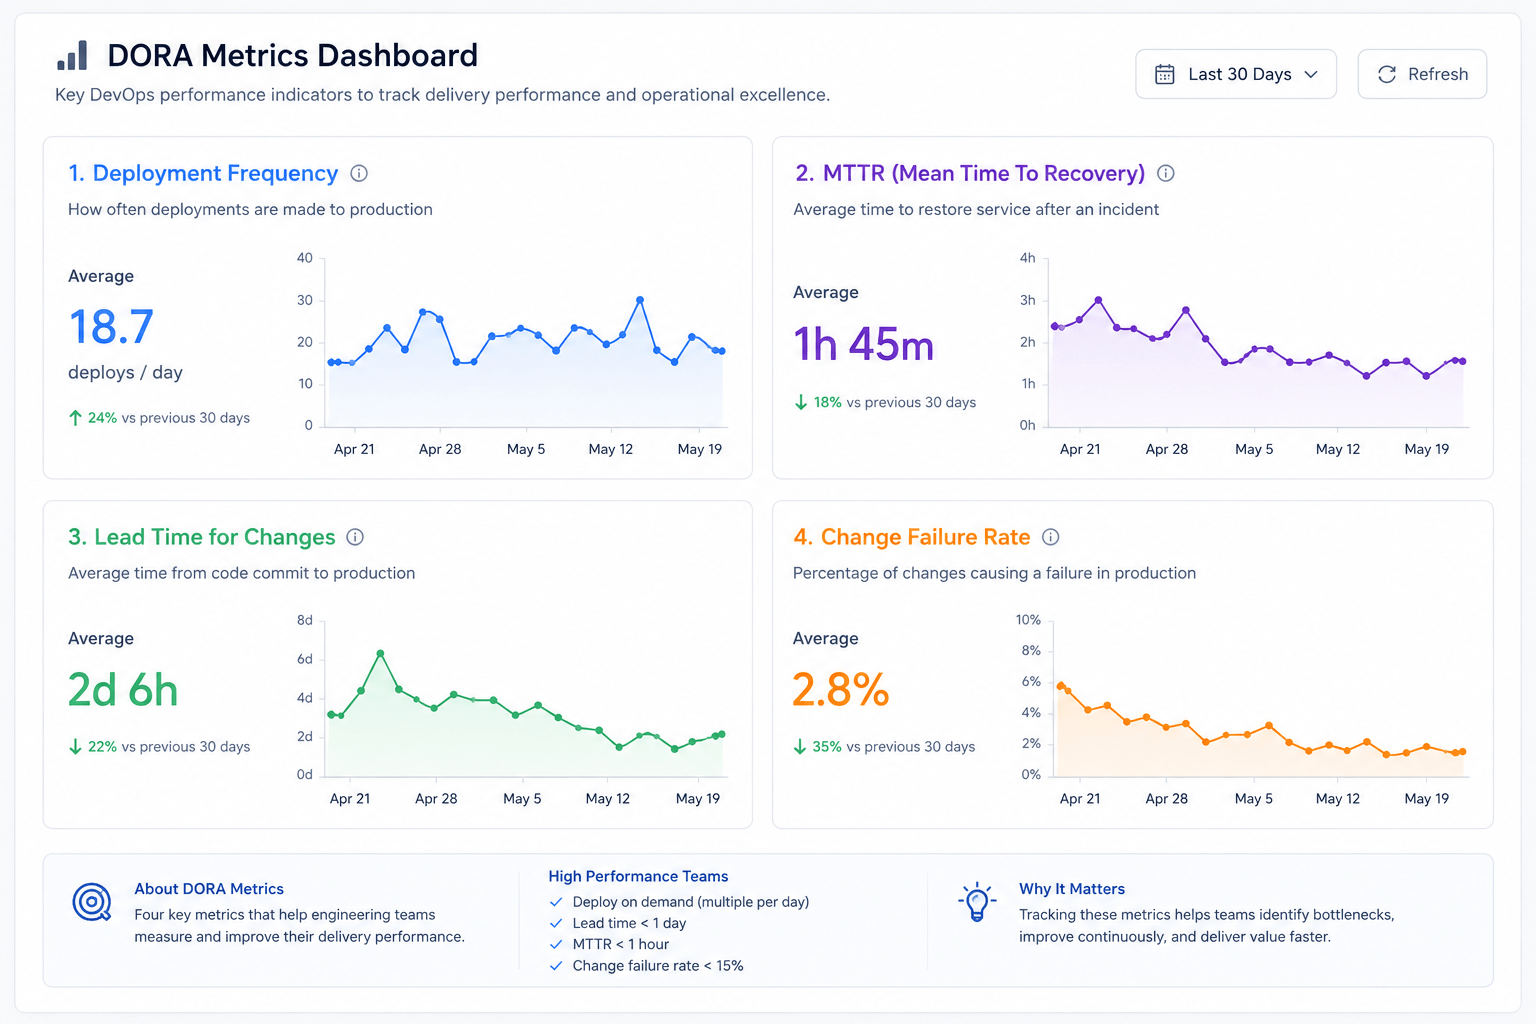Click the 24% vs previous 30 days text
Viewport: 1536px width, 1024px height.
tap(169, 418)
